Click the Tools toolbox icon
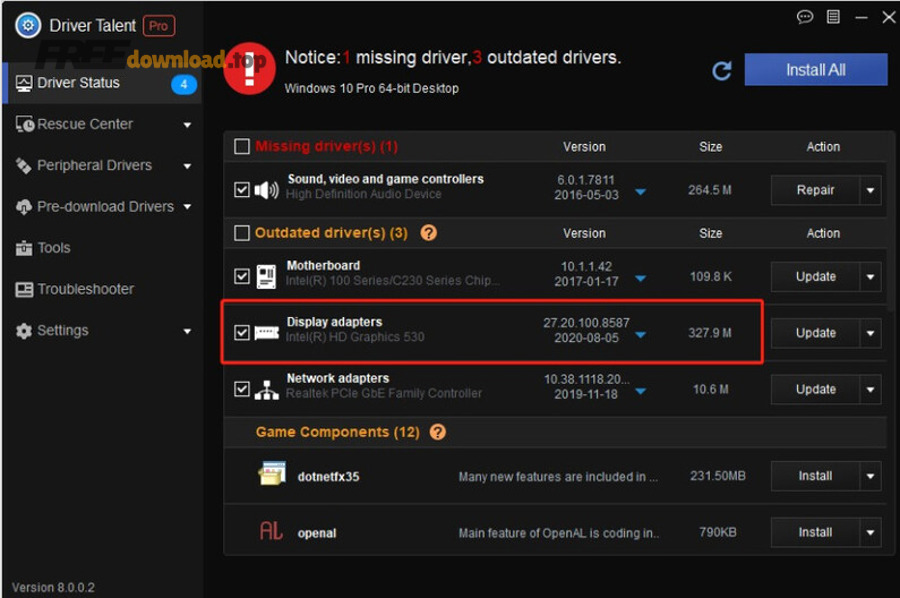Image resolution: width=900 pixels, height=598 pixels. click(24, 248)
